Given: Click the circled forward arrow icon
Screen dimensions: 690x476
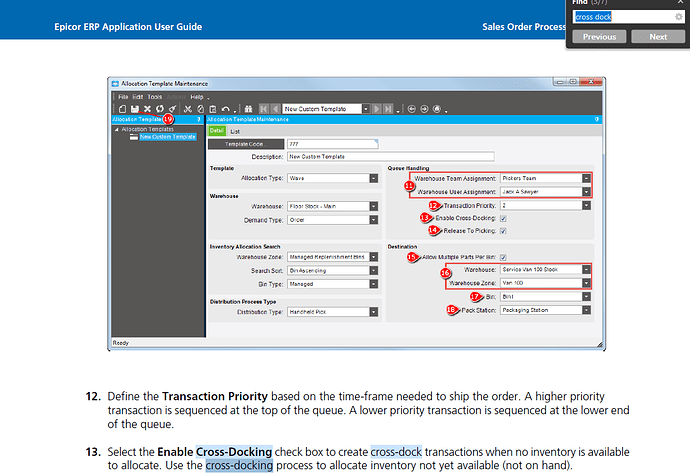Looking at the screenshot, I should [x=424, y=109].
